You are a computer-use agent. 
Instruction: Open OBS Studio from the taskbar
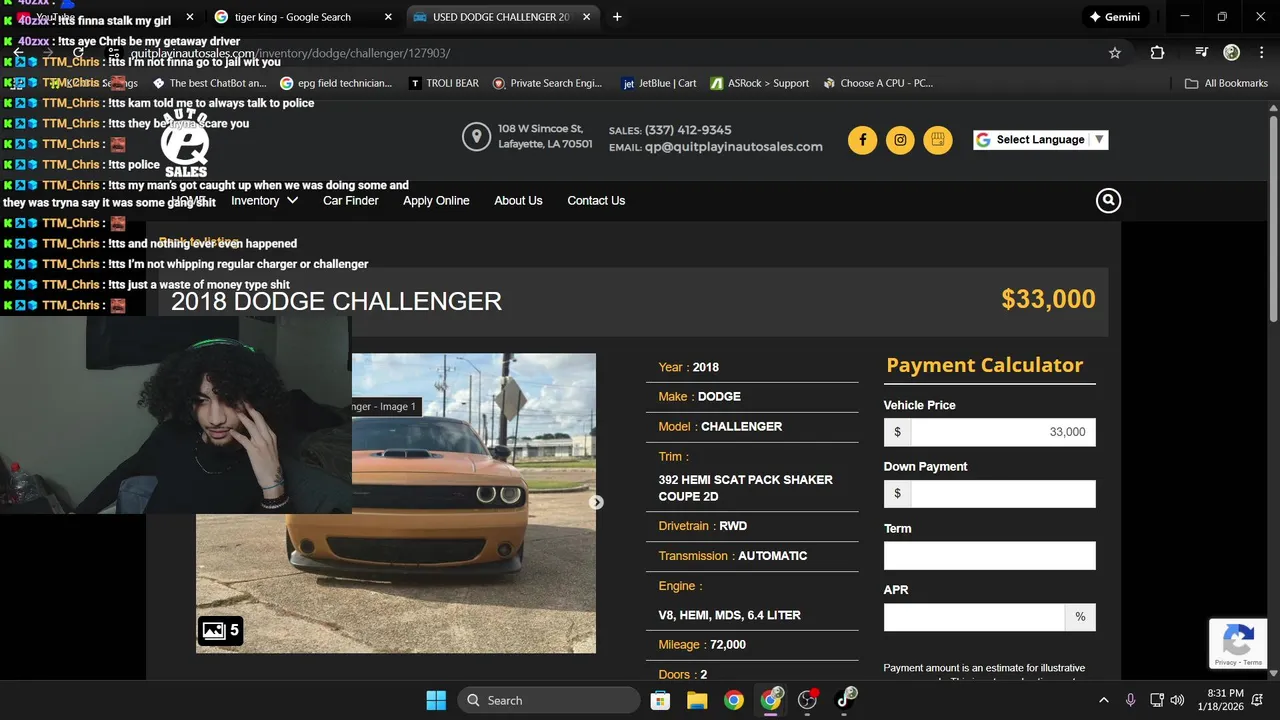pyautogui.click(x=808, y=700)
